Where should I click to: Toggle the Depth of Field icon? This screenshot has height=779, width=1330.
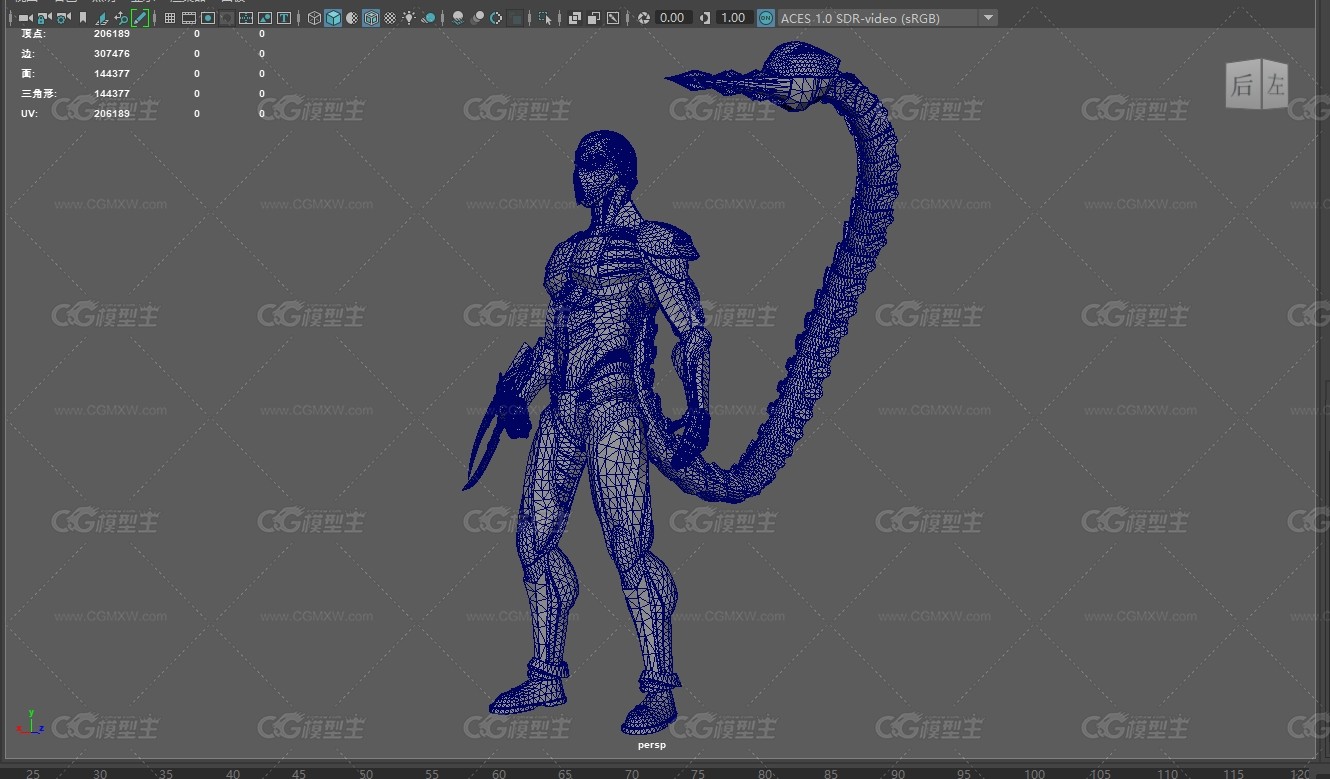coord(515,18)
